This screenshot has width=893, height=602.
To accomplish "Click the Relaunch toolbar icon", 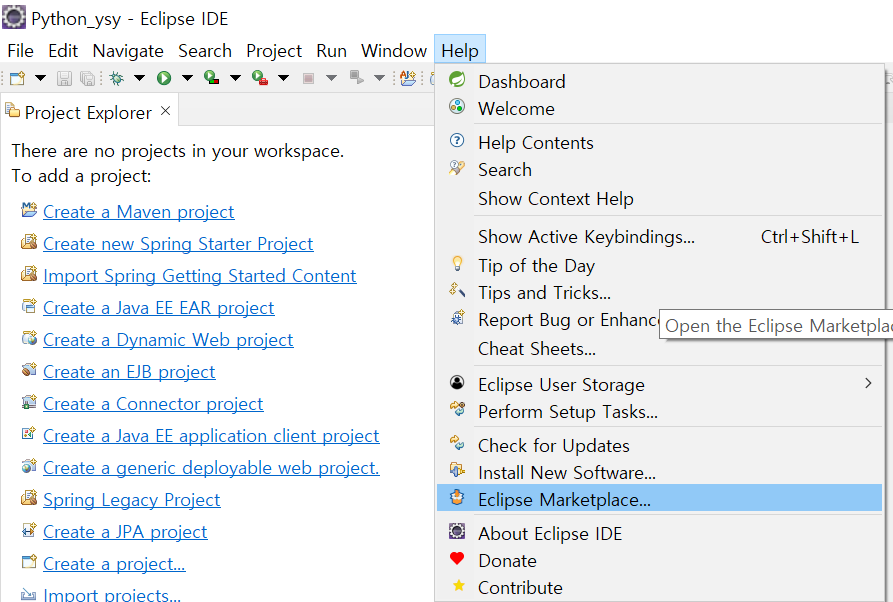I will 357,78.
